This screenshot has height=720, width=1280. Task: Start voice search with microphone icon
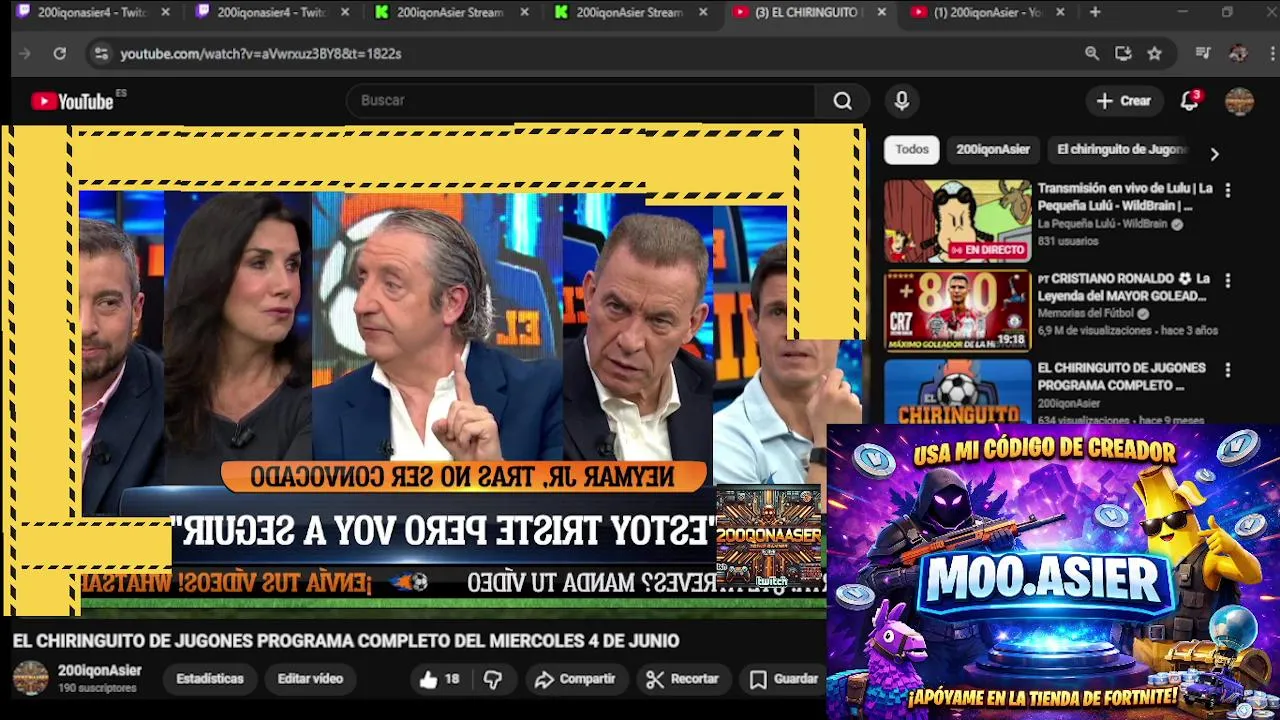tap(902, 100)
